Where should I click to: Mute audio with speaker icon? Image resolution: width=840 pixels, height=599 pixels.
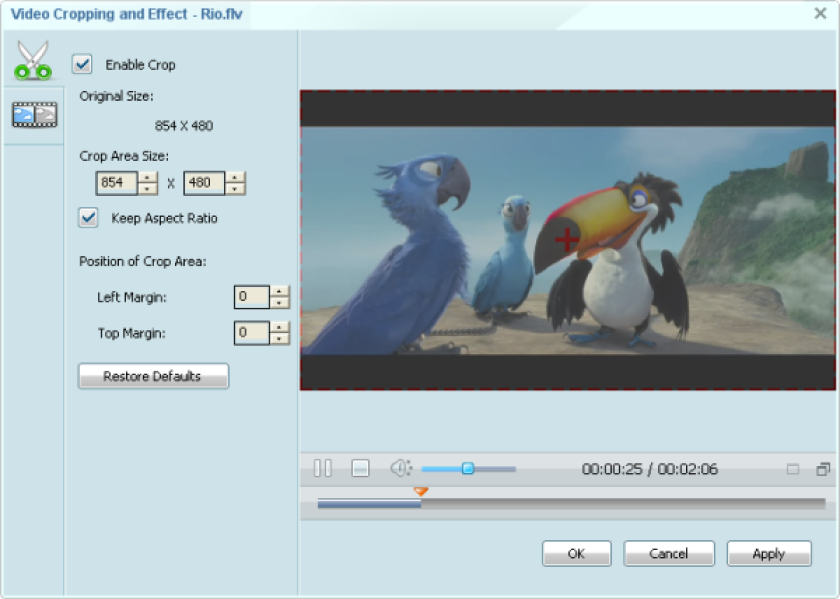(401, 468)
